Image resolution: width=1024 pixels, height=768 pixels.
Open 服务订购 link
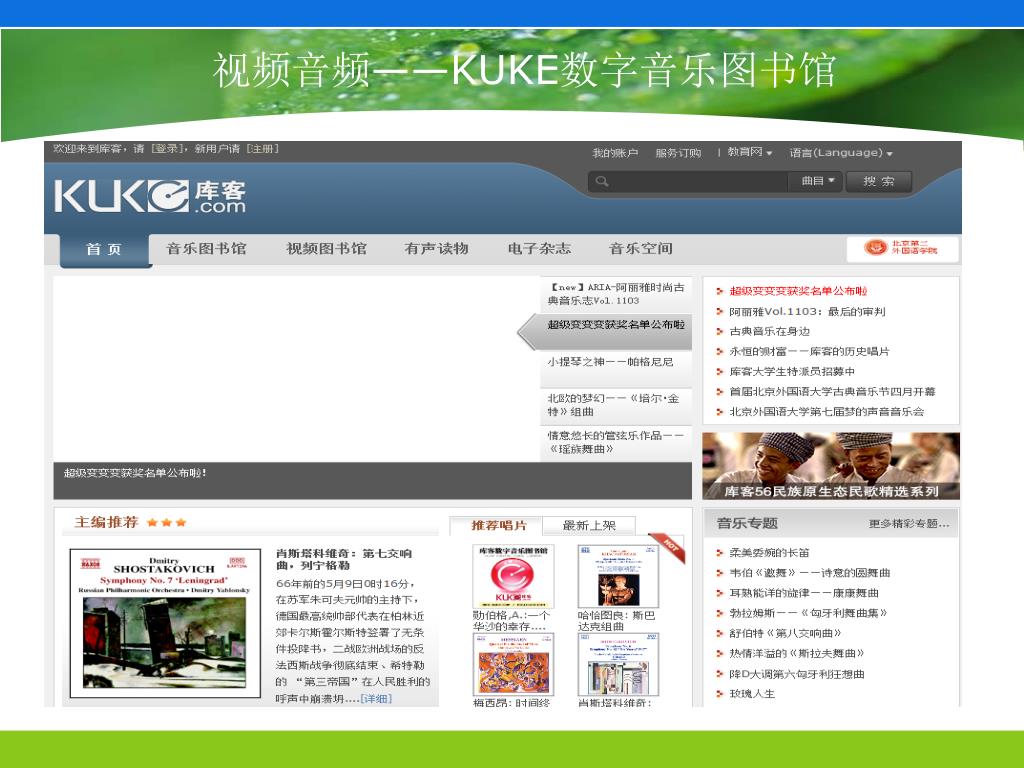click(x=678, y=153)
